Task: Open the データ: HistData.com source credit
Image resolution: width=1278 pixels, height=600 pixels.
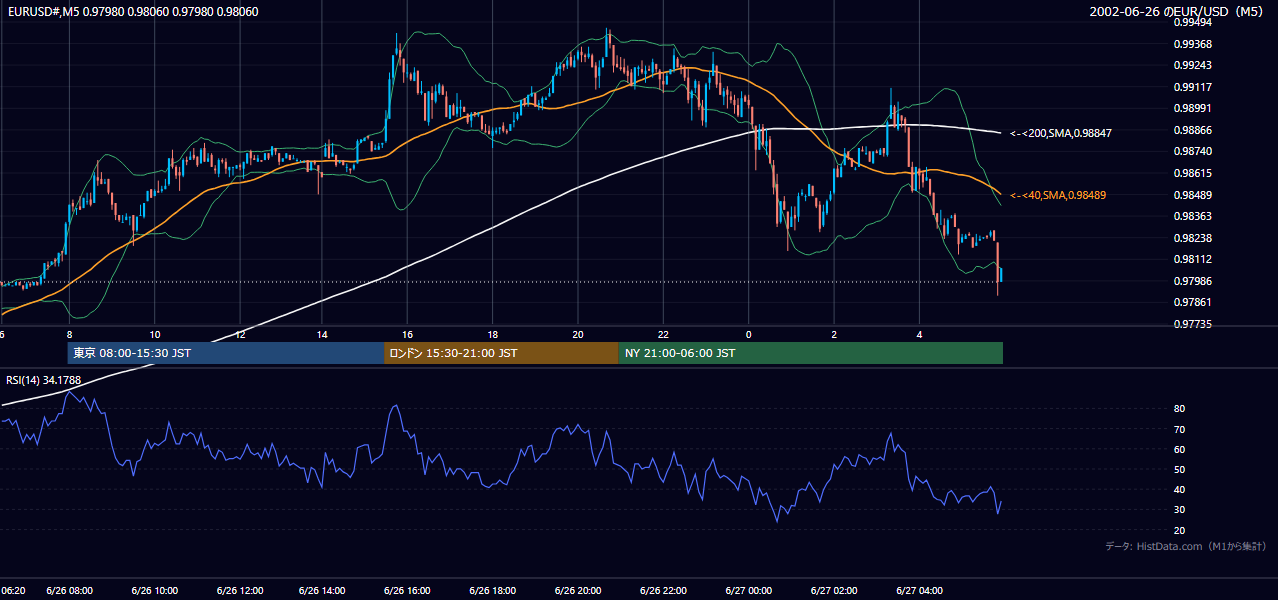Action: pyautogui.click(x=1186, y=546)
